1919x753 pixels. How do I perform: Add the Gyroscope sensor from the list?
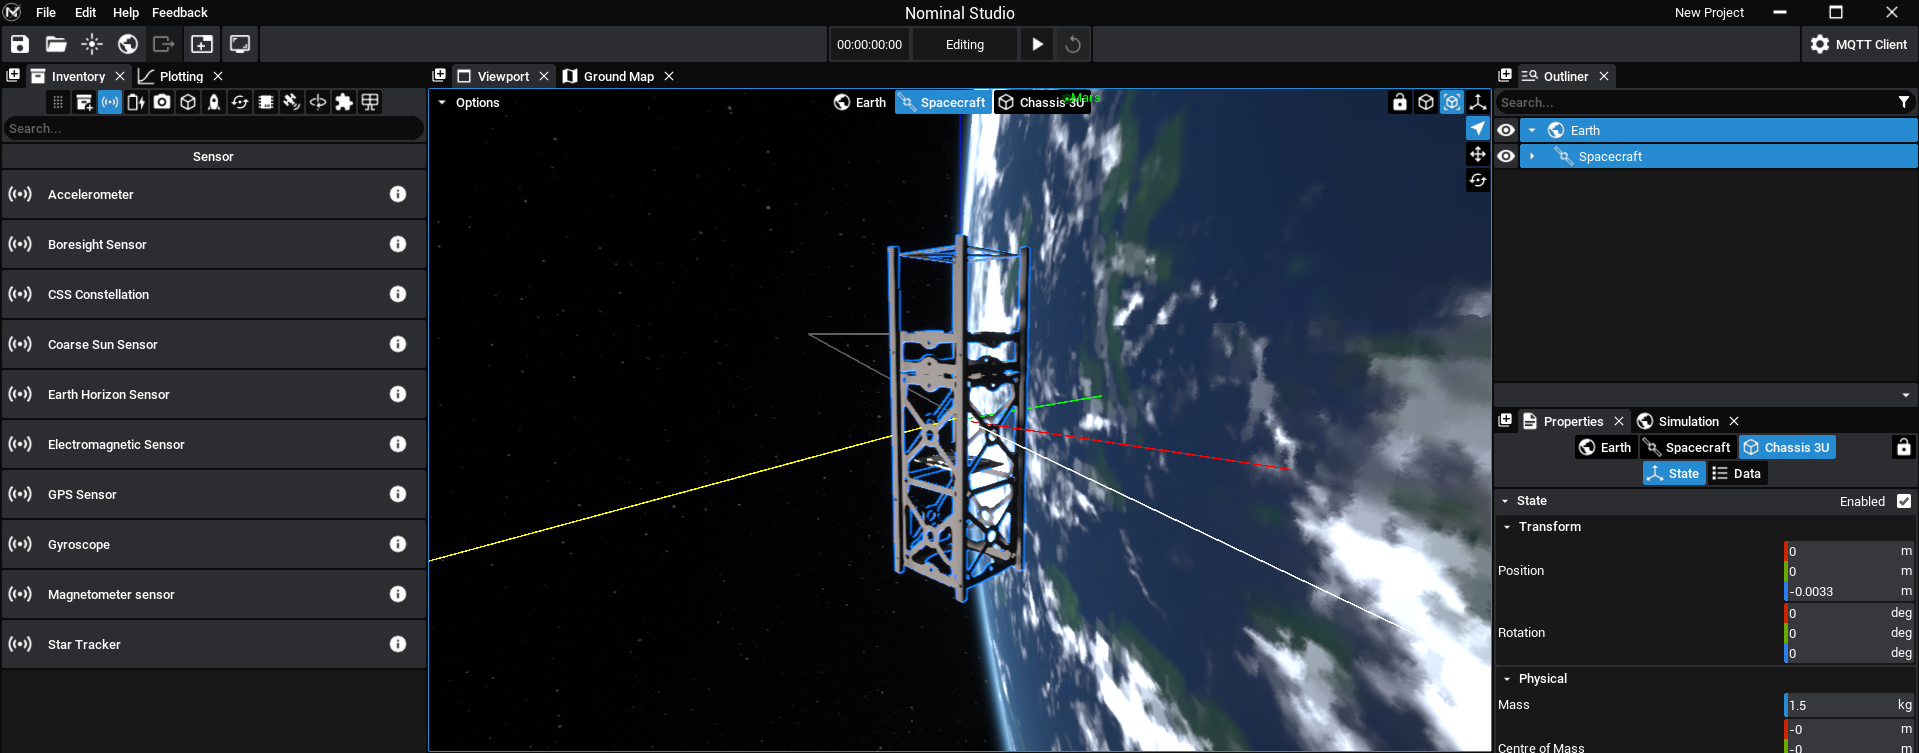(79, 544)
